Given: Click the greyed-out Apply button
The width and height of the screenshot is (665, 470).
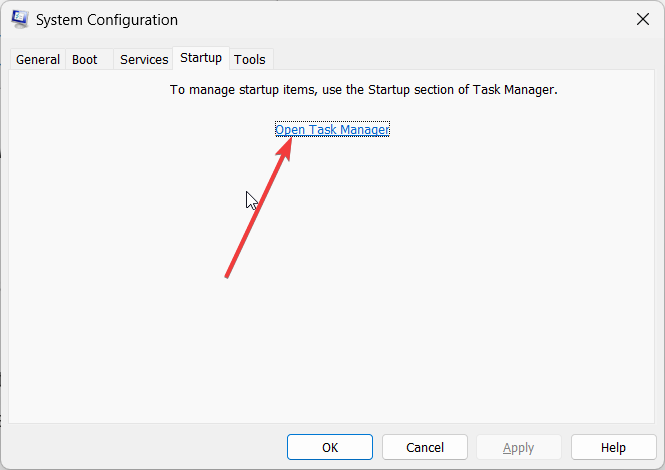Looking at the screenshot, I should pos(519,447).
